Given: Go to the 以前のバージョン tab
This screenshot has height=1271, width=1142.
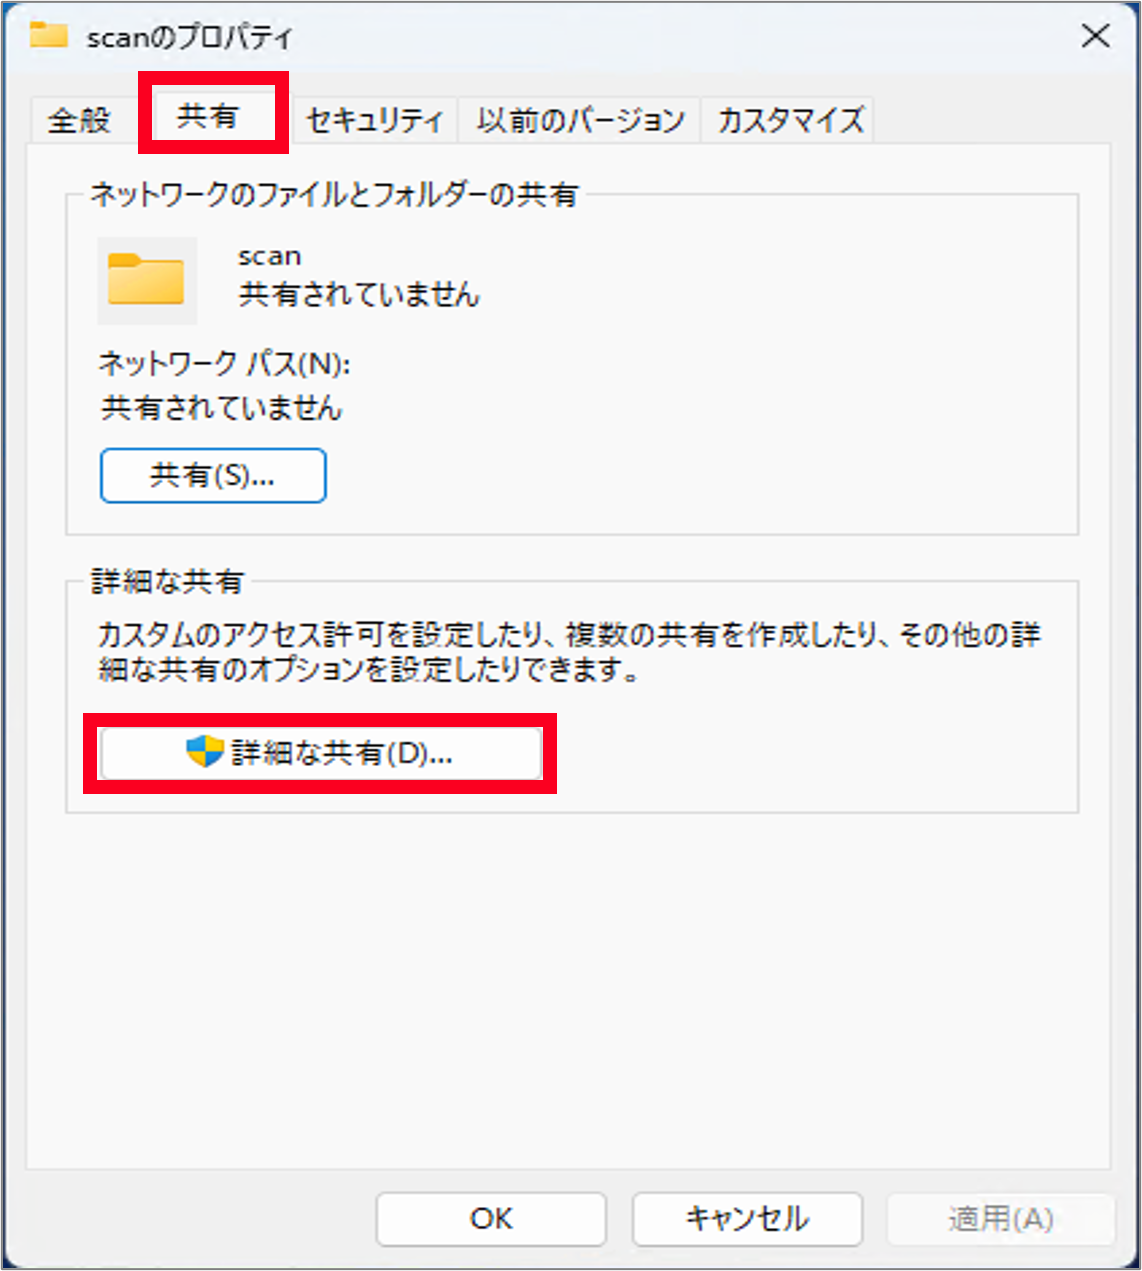Looking at the screenshot, I should tap(580, 120).
